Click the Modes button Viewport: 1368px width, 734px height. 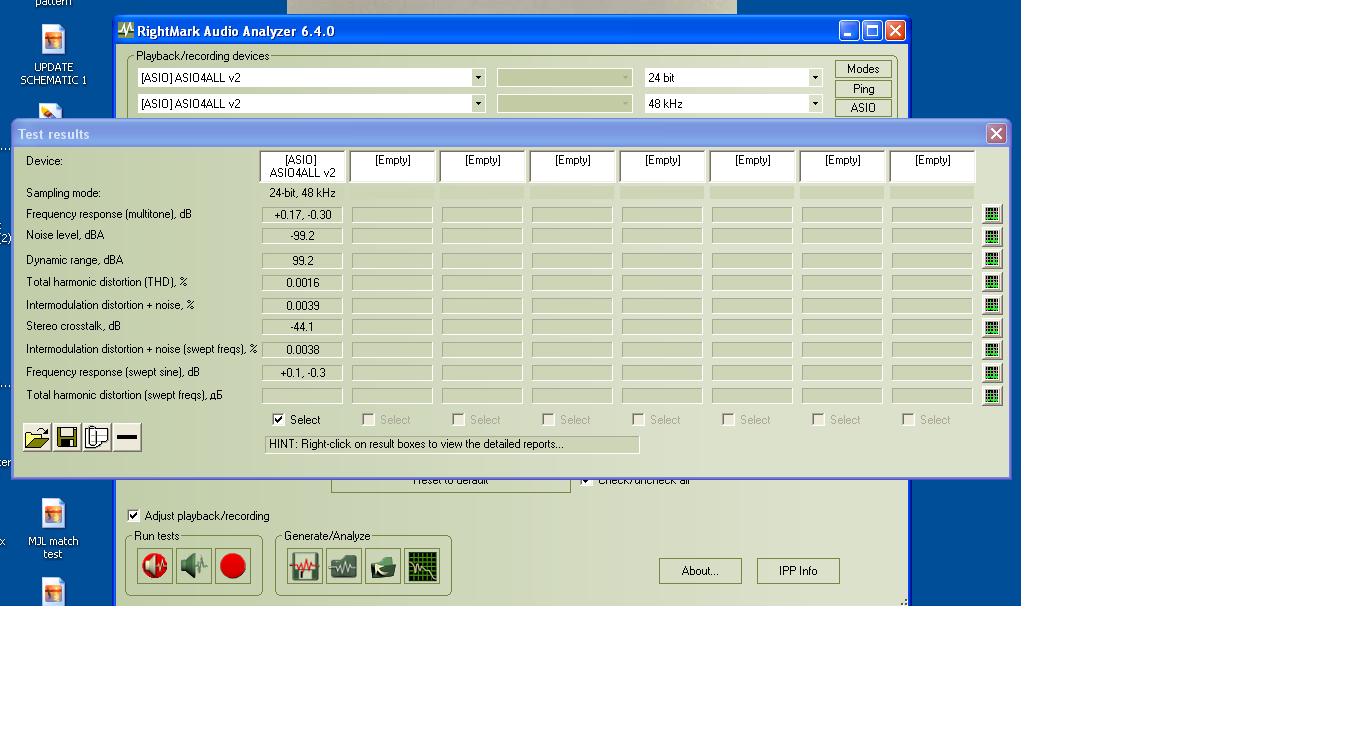click(x=863, y=69)
